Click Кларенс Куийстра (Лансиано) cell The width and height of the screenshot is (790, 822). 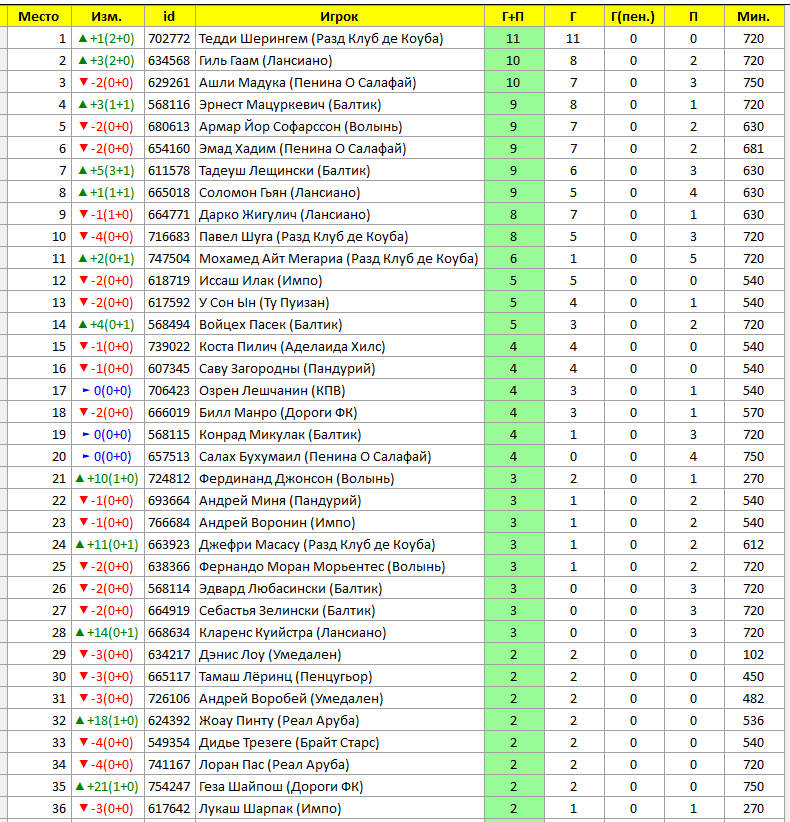point(340,633)
